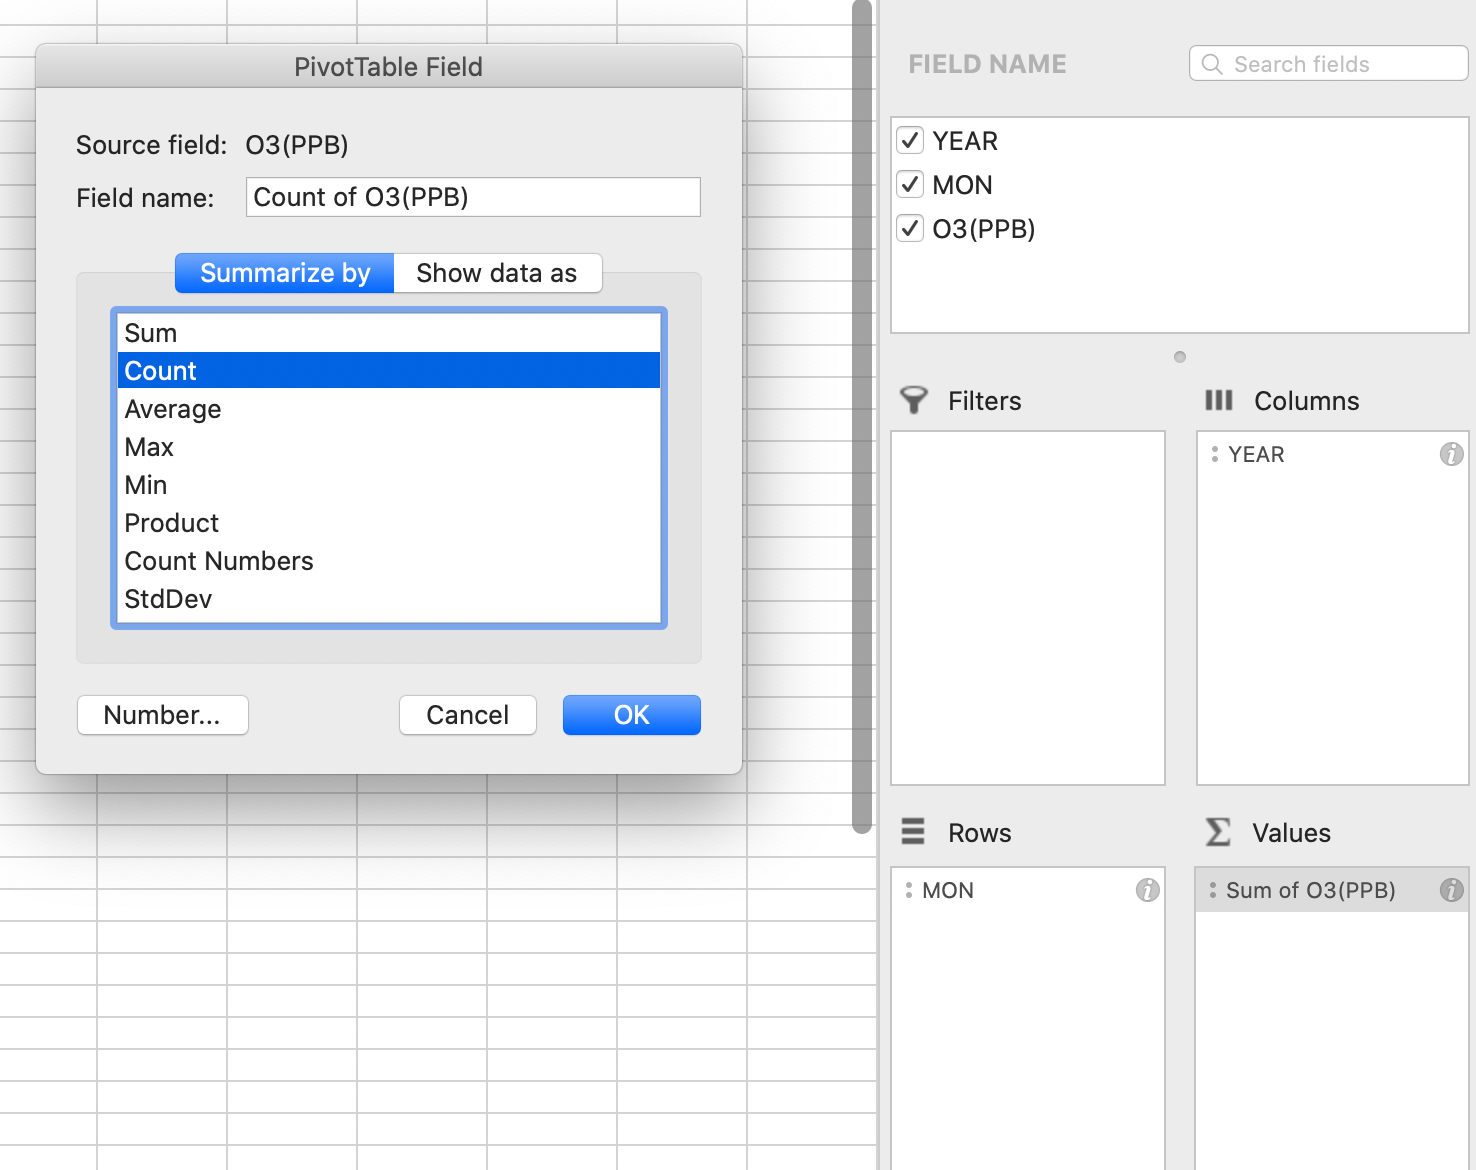Viewport: 1476px width, 1170px height.
Task: Select StdDev summary function
Action: [168, 599]
